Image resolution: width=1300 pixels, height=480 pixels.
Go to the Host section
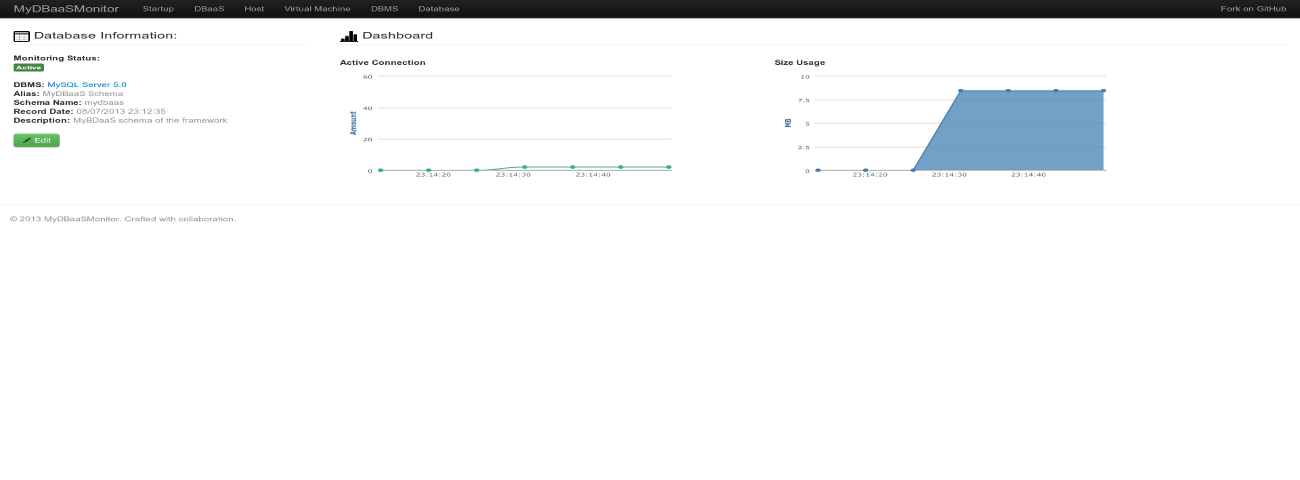[254, 8]
